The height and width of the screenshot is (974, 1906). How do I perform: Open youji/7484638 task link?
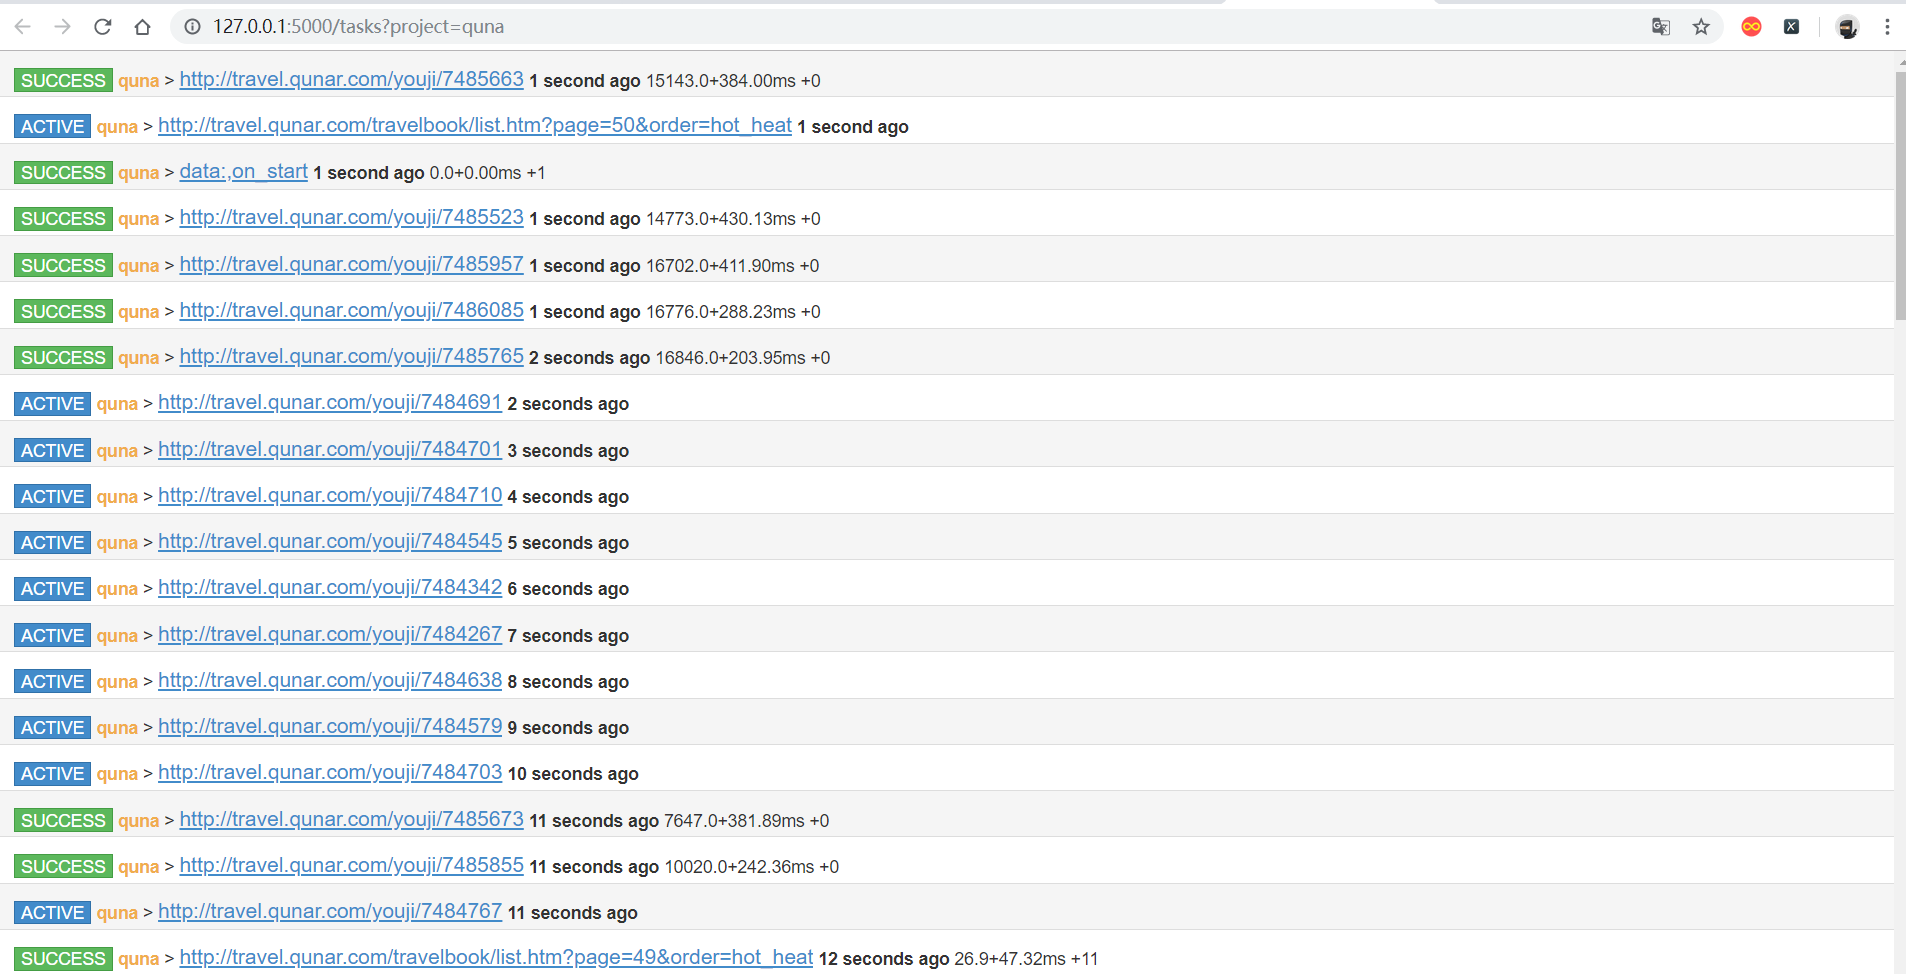pyautogui.click(x=330, y=680)
